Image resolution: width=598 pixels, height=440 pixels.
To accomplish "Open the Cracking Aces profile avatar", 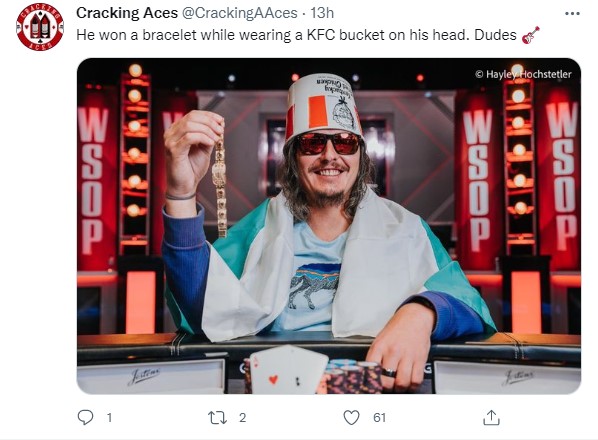I will point(40,27).
